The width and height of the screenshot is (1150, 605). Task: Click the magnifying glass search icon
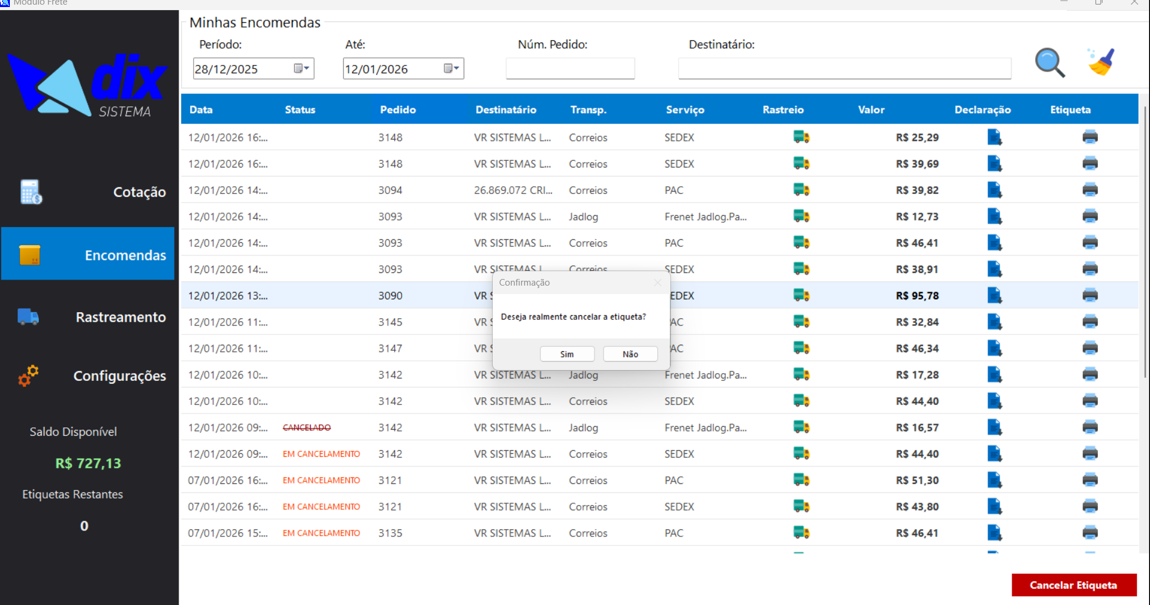pyautogui.click(x=1049, y=63)
